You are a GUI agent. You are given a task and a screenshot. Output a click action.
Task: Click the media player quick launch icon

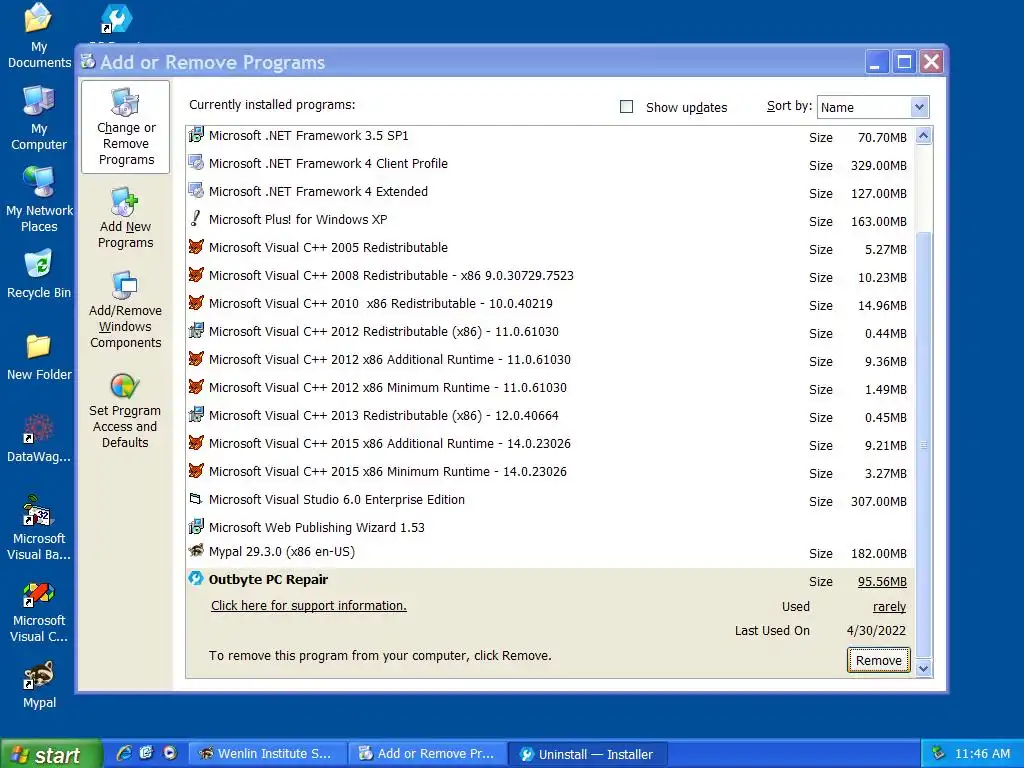click(x=170, y=753)
